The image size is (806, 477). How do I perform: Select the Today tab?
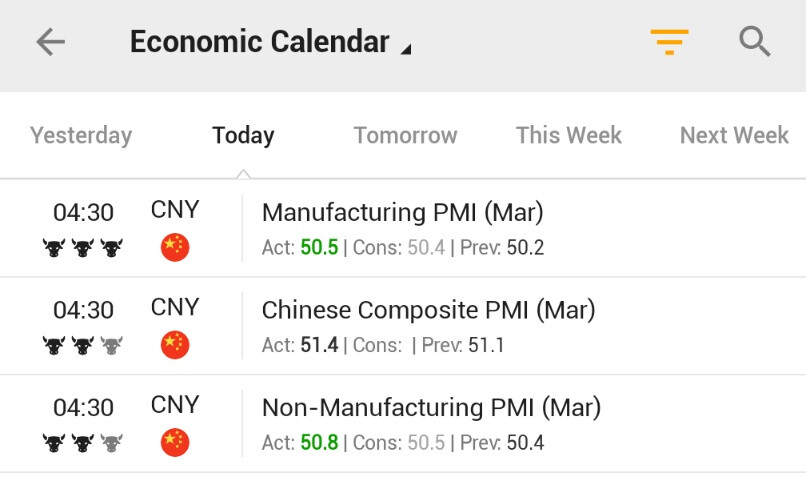point(243,135)
